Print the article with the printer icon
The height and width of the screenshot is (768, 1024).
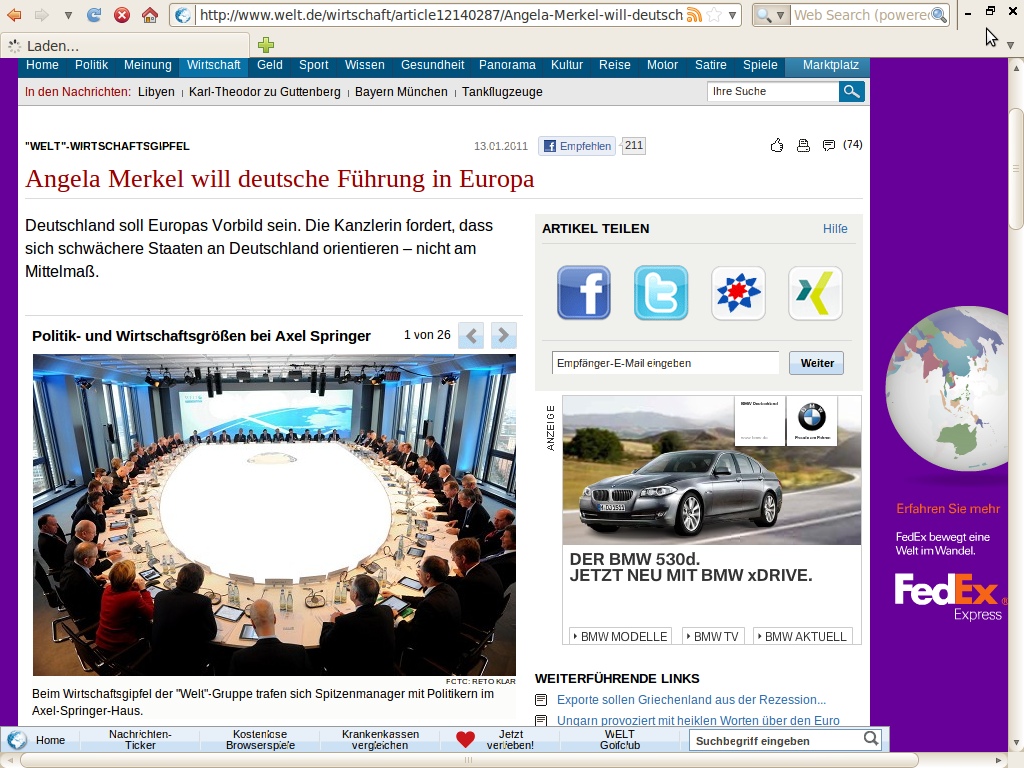click(803, 146)
